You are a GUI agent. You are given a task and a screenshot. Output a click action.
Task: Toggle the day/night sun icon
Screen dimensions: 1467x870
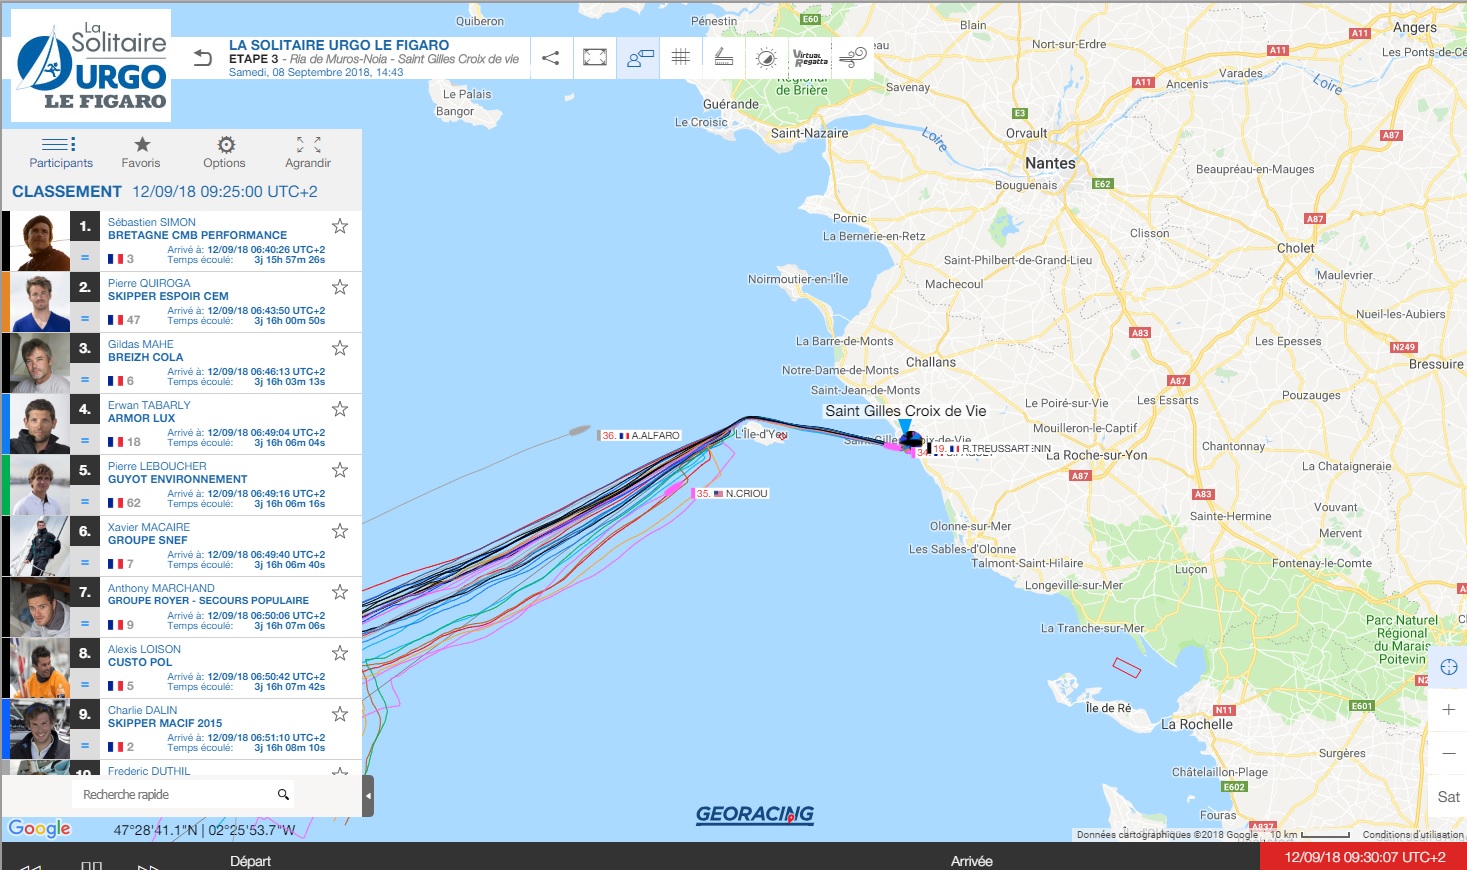(767, 58)
